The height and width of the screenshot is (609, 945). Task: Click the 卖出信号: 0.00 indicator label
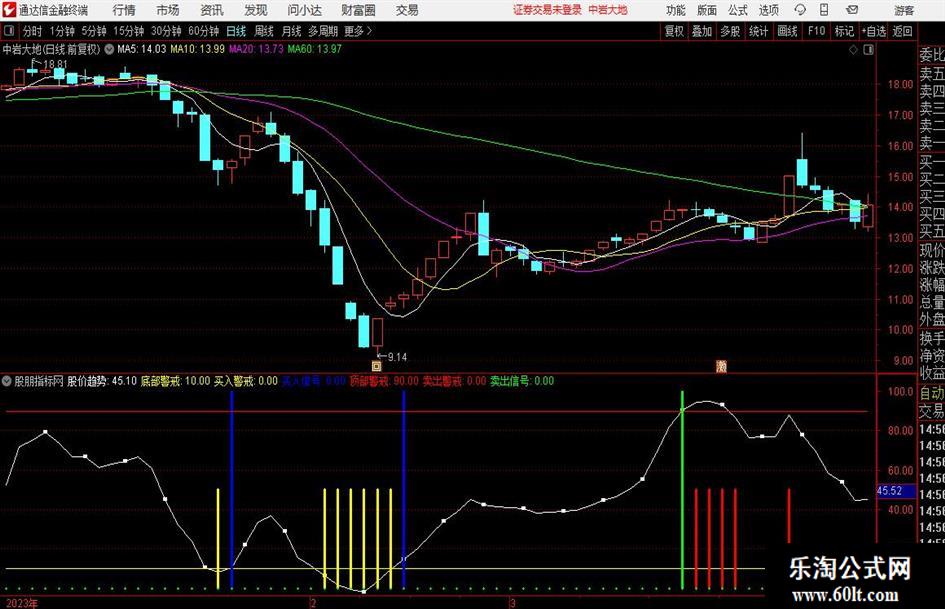(x=522, y=381)
